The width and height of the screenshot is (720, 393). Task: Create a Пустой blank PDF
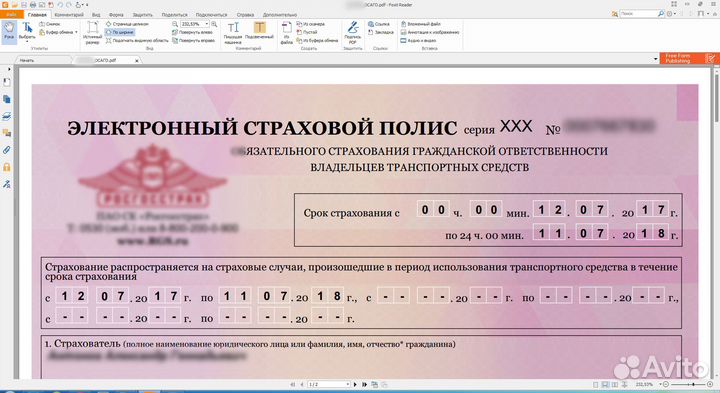(307, 32)
